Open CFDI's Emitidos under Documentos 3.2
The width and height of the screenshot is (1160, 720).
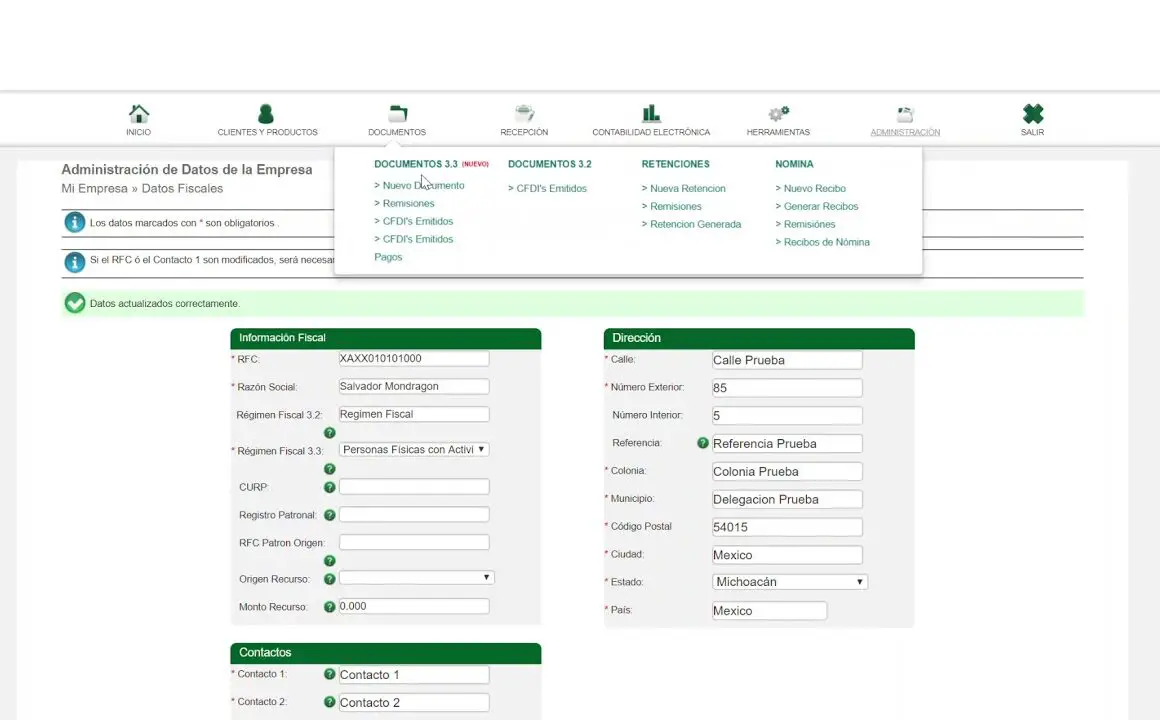[551, 188]
